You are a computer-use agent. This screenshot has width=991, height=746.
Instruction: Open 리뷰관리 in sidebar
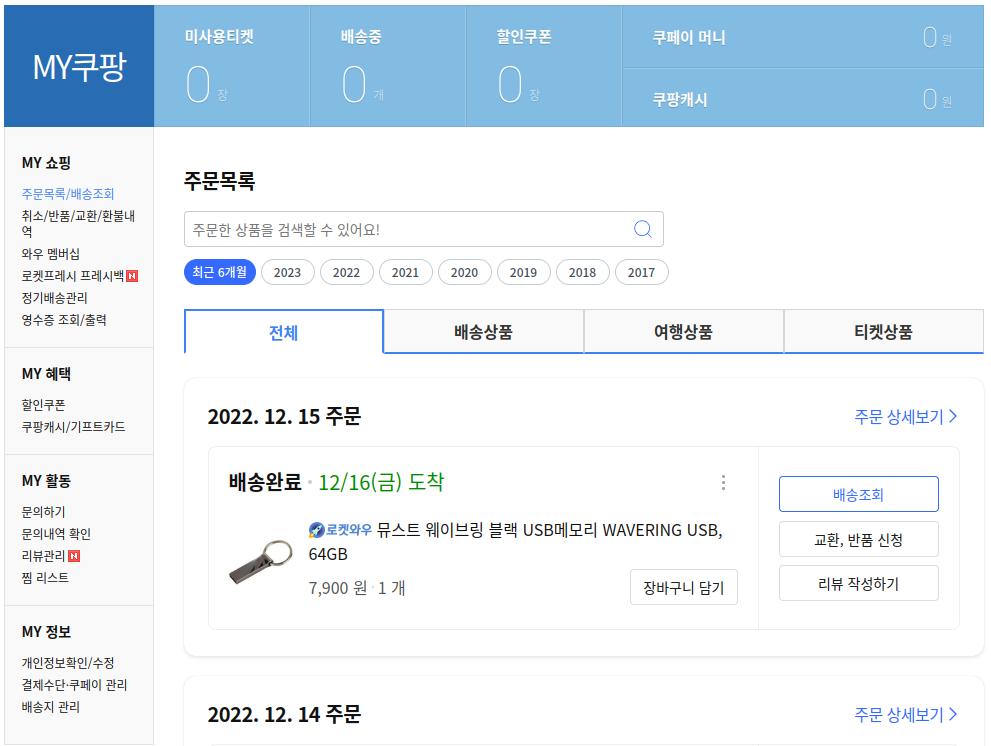44,556
